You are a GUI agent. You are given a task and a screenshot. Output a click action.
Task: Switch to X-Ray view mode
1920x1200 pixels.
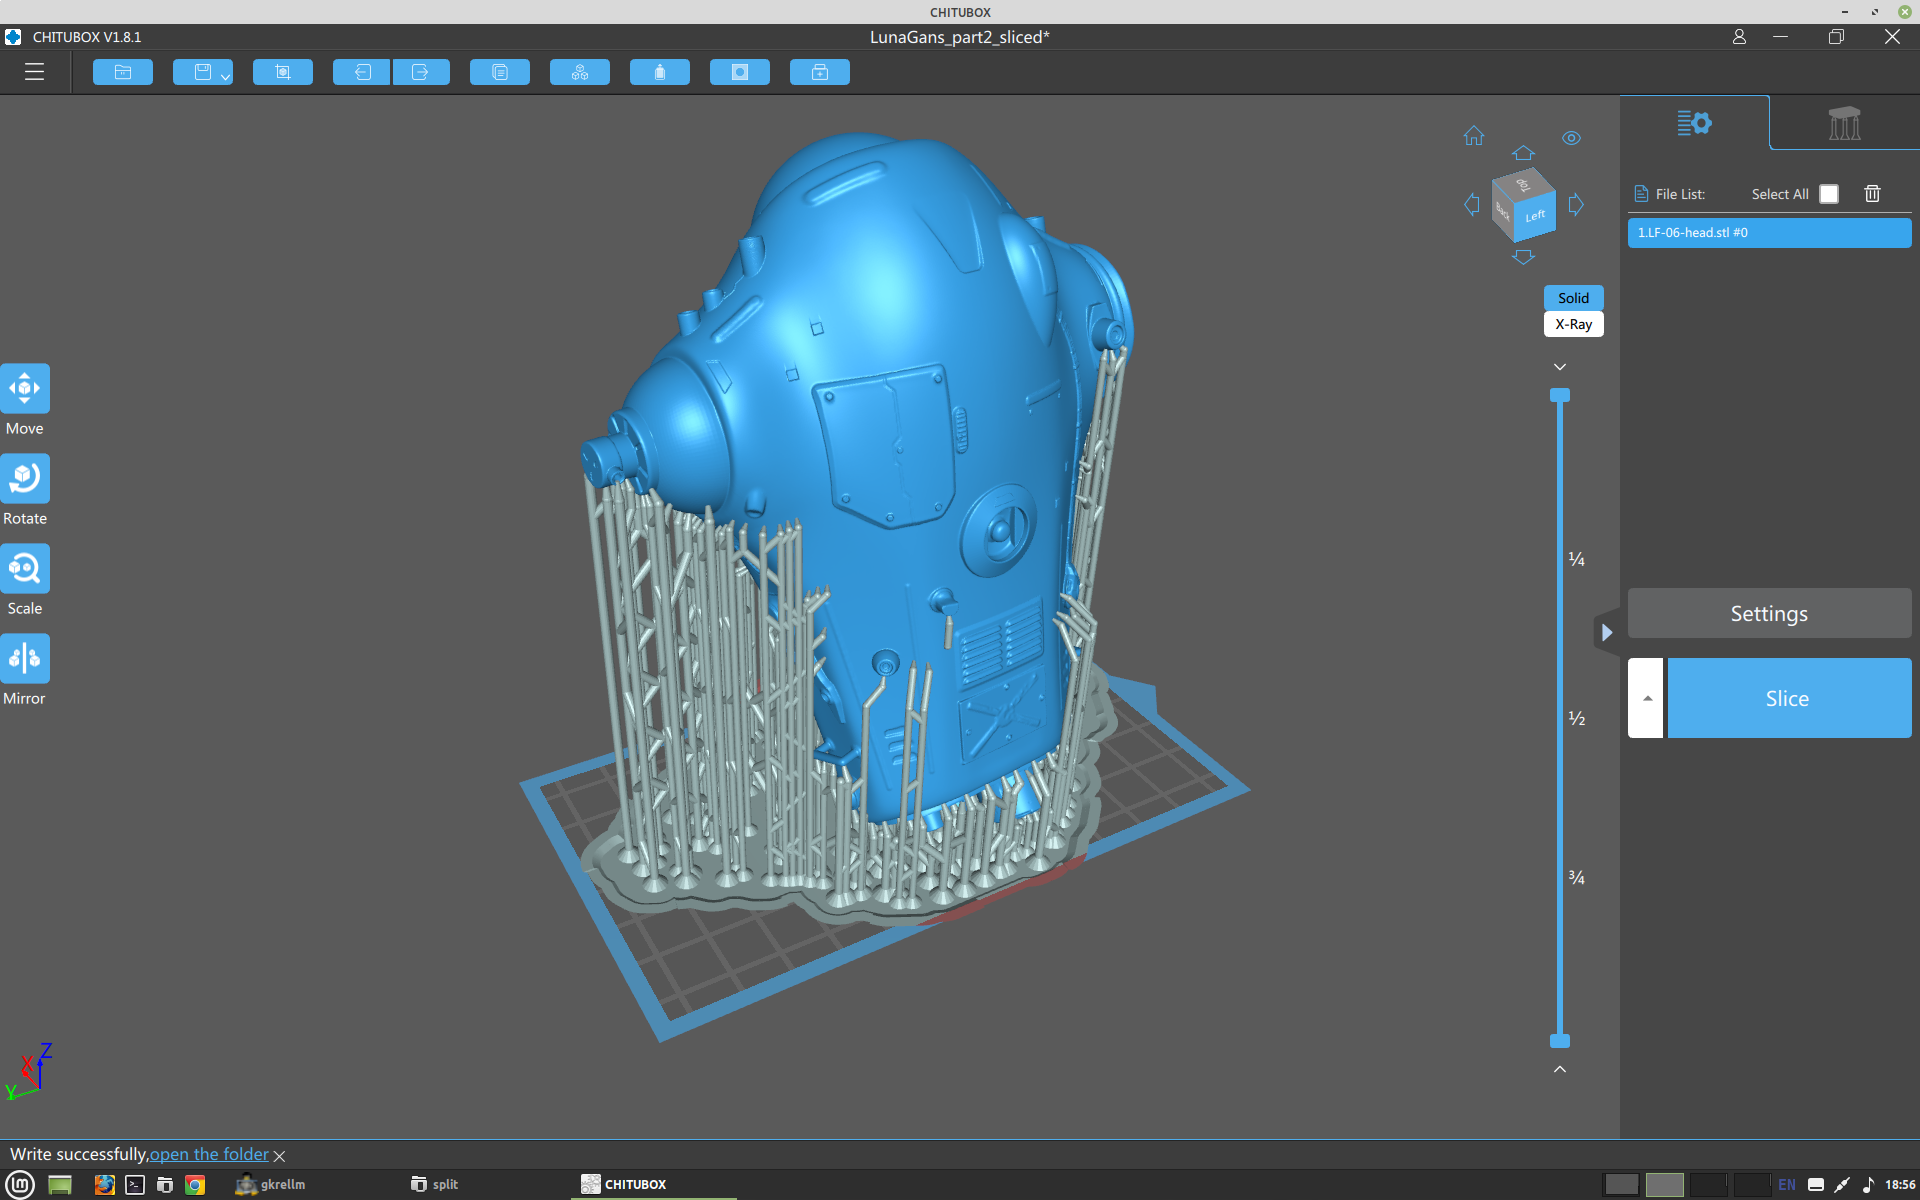pyautogui.click(x=1573, y=324)
